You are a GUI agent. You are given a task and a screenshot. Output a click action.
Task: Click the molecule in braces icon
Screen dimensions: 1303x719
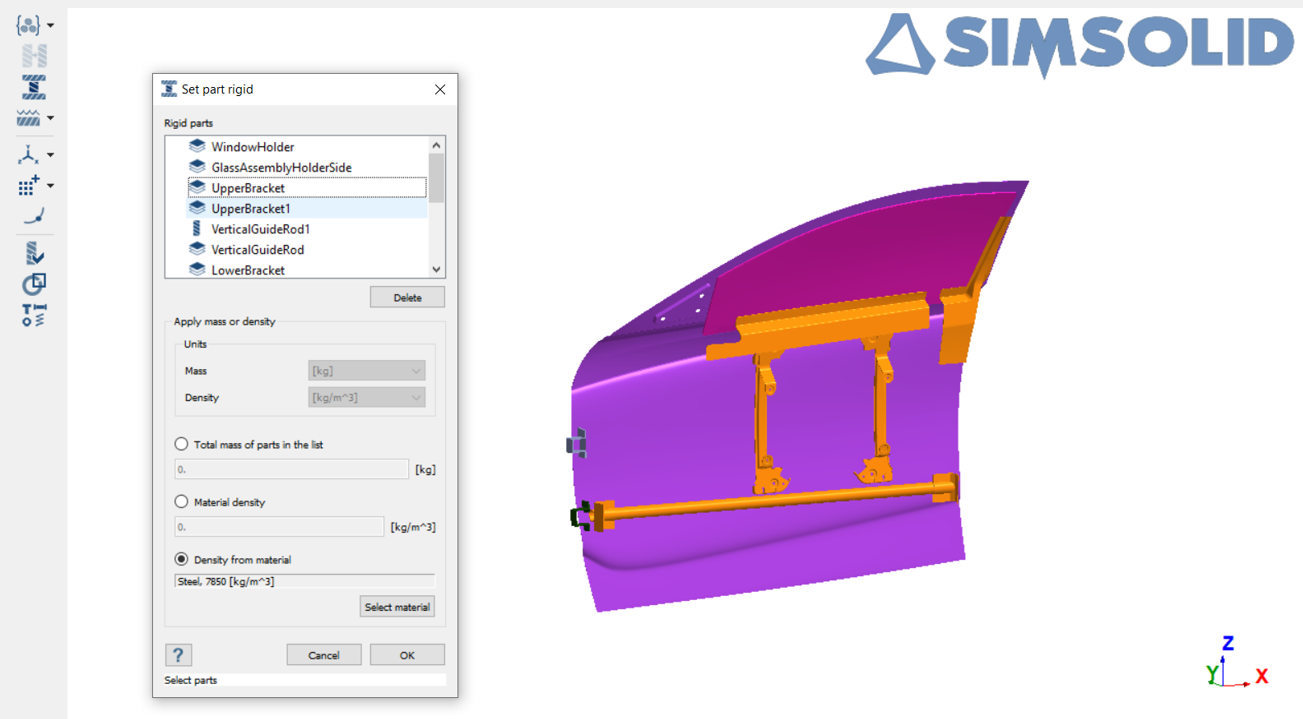coord(29,25)
